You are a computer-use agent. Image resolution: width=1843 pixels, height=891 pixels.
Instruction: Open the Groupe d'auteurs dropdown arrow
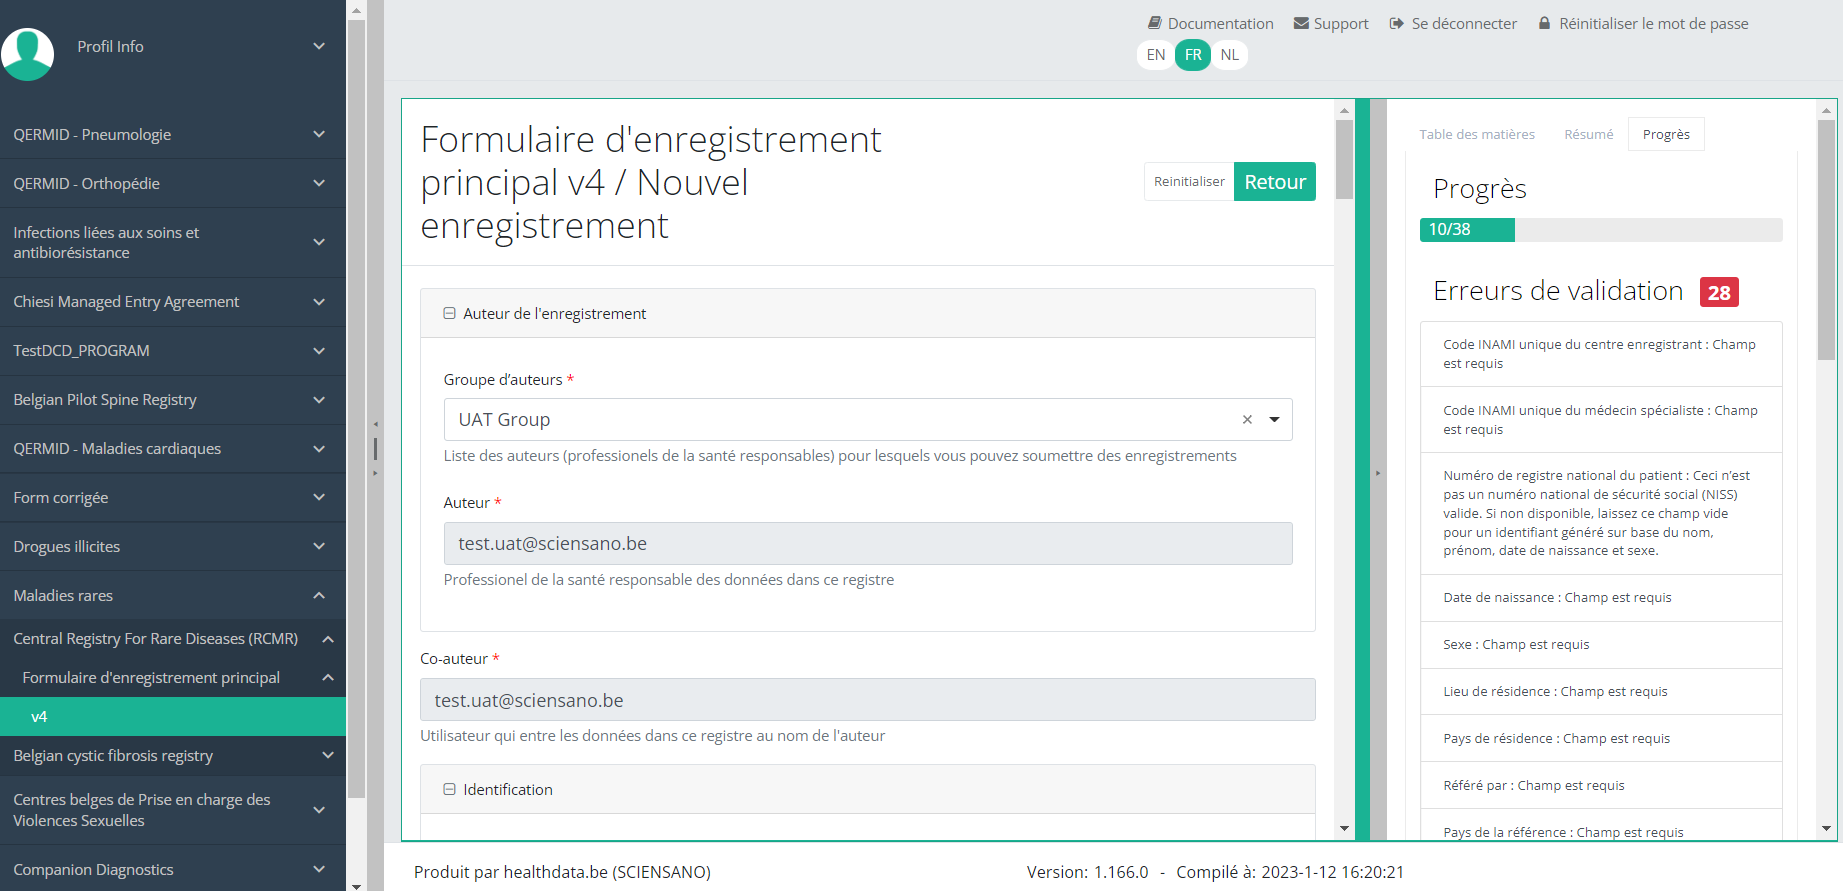pos(1274,420)
